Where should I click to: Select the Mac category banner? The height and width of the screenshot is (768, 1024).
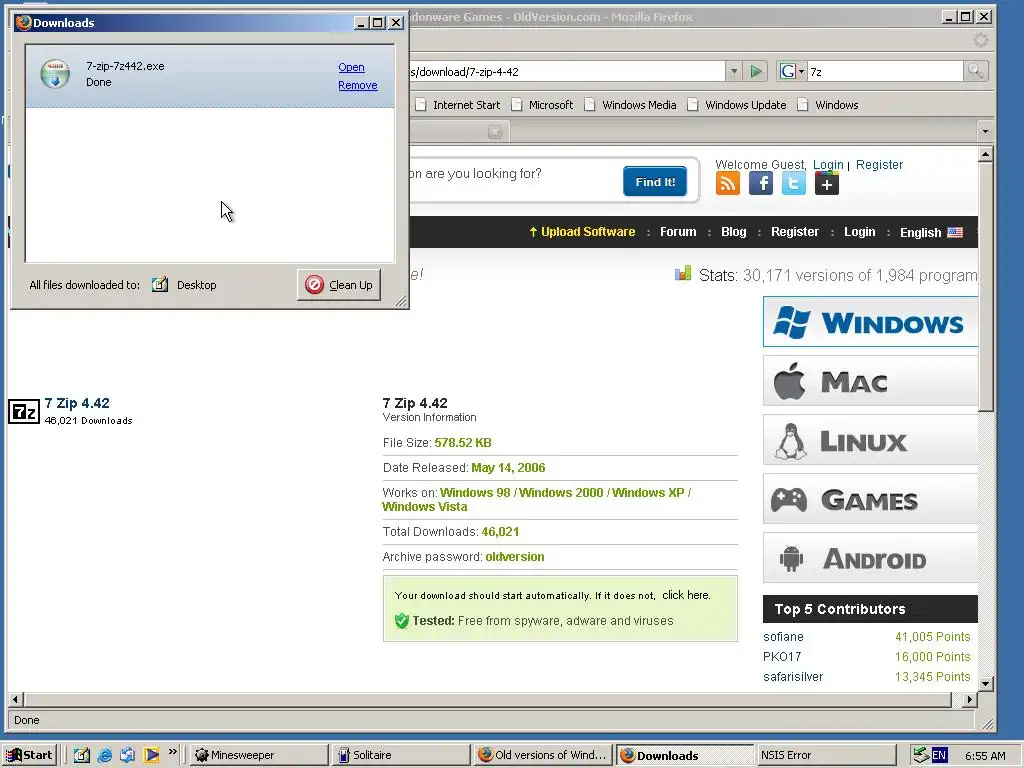pos(870,381)
